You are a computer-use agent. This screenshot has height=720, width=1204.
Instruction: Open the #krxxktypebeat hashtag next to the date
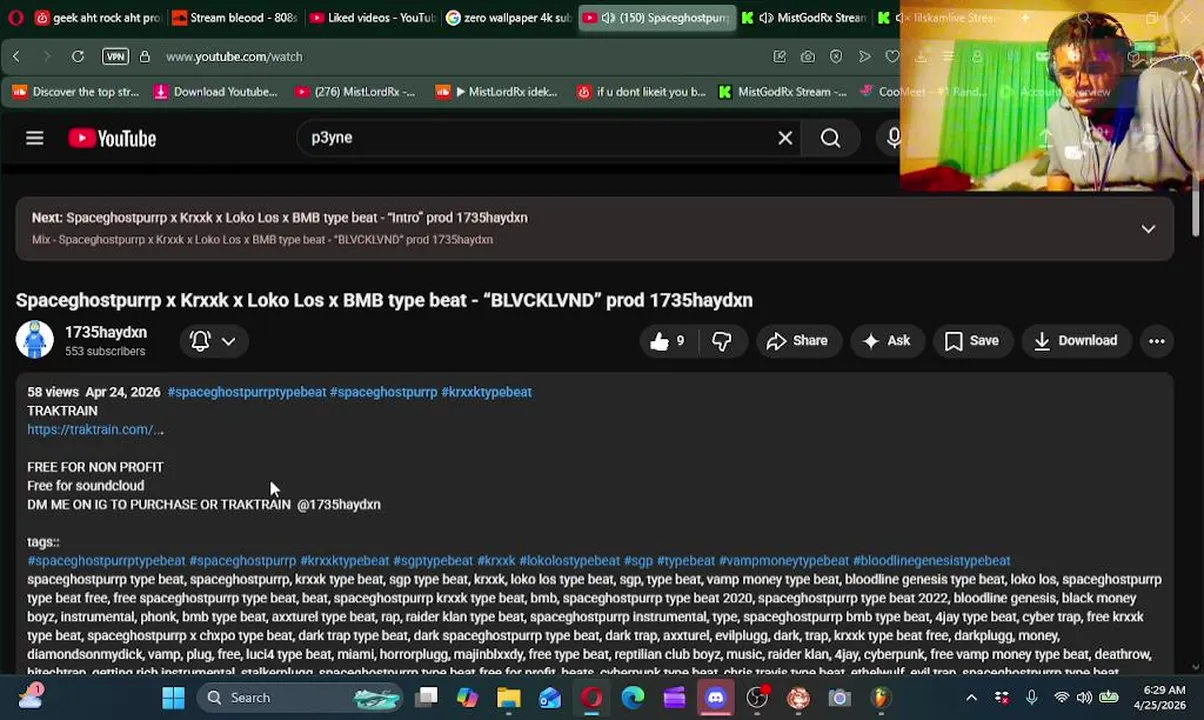pos(486,392)
